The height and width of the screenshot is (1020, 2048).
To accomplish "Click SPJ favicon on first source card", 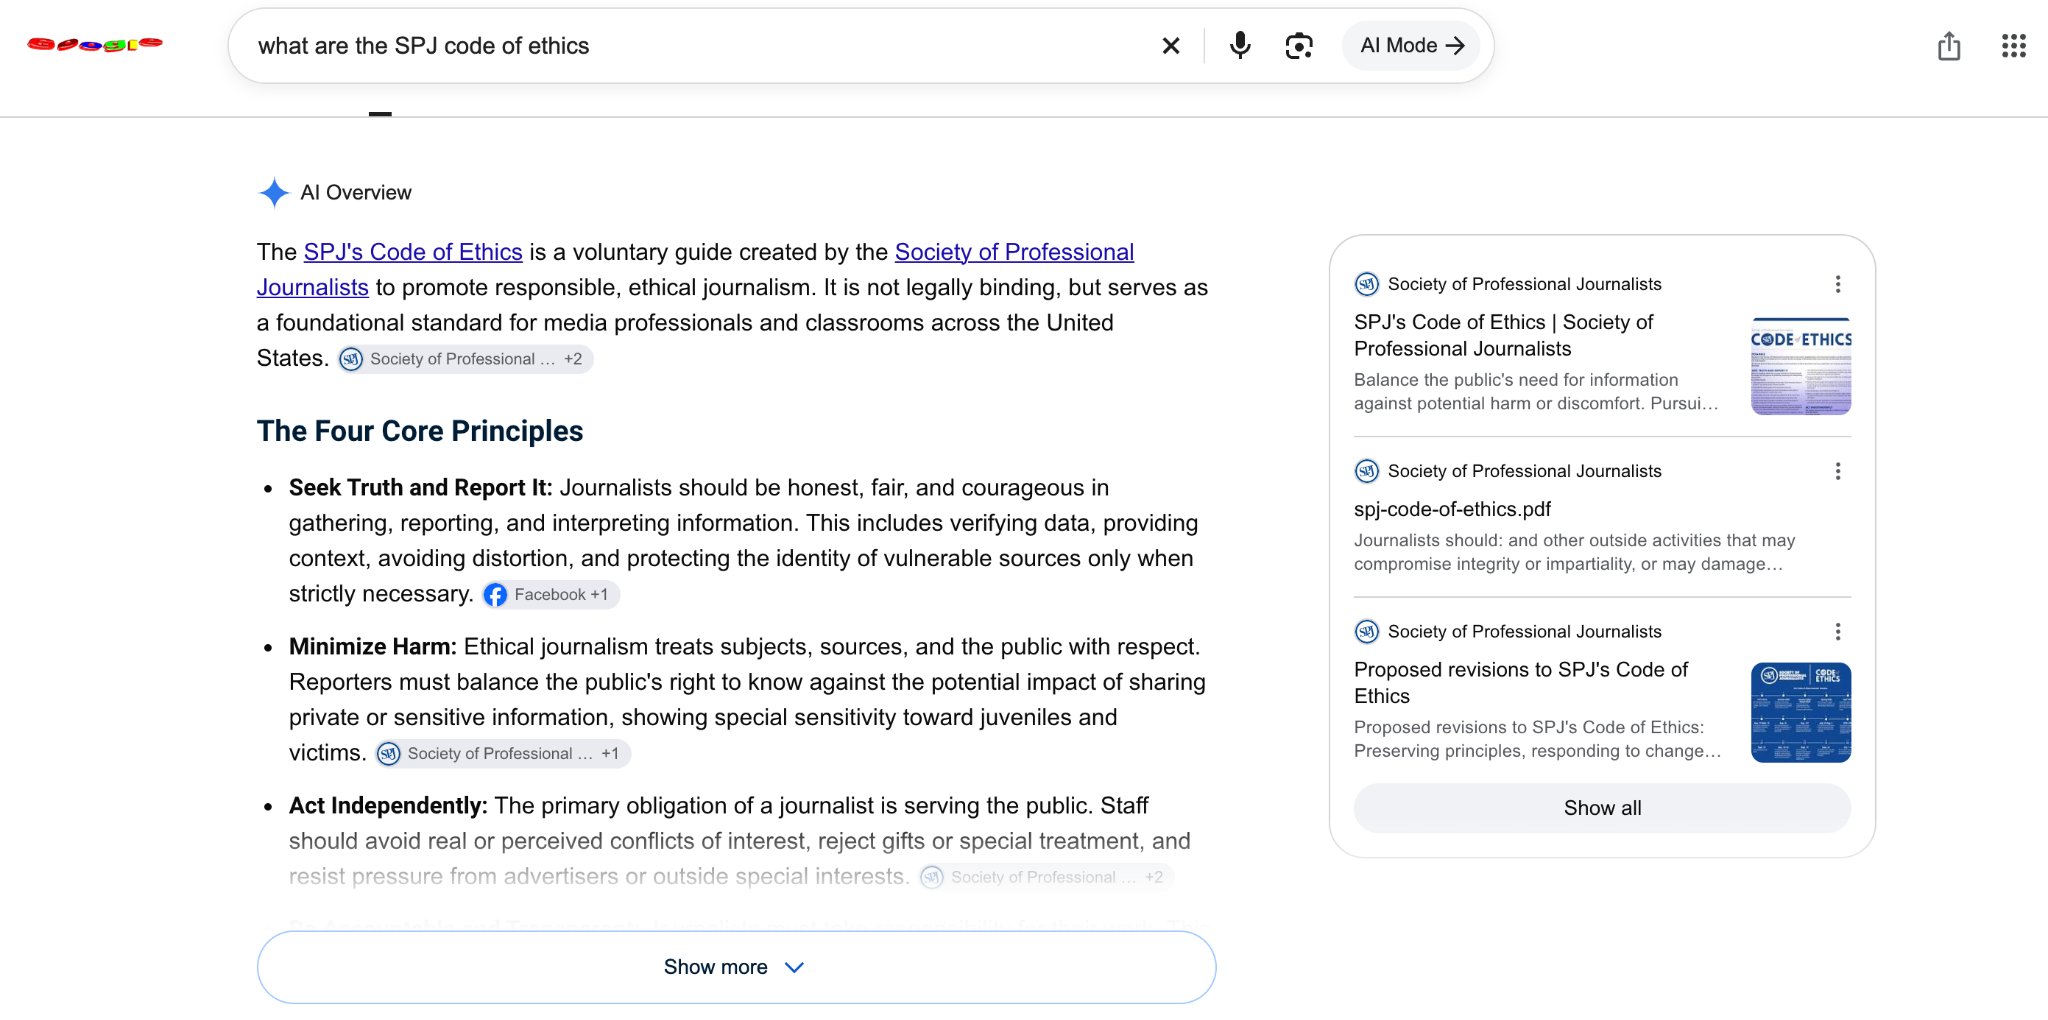I will tap(1366, 284).
